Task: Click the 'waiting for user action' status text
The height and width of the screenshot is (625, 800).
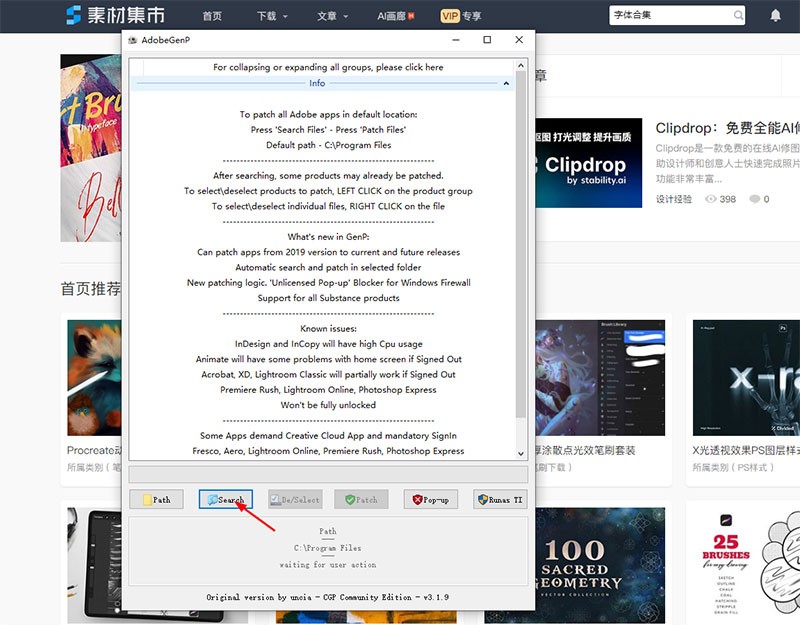Action: point(328,565)
